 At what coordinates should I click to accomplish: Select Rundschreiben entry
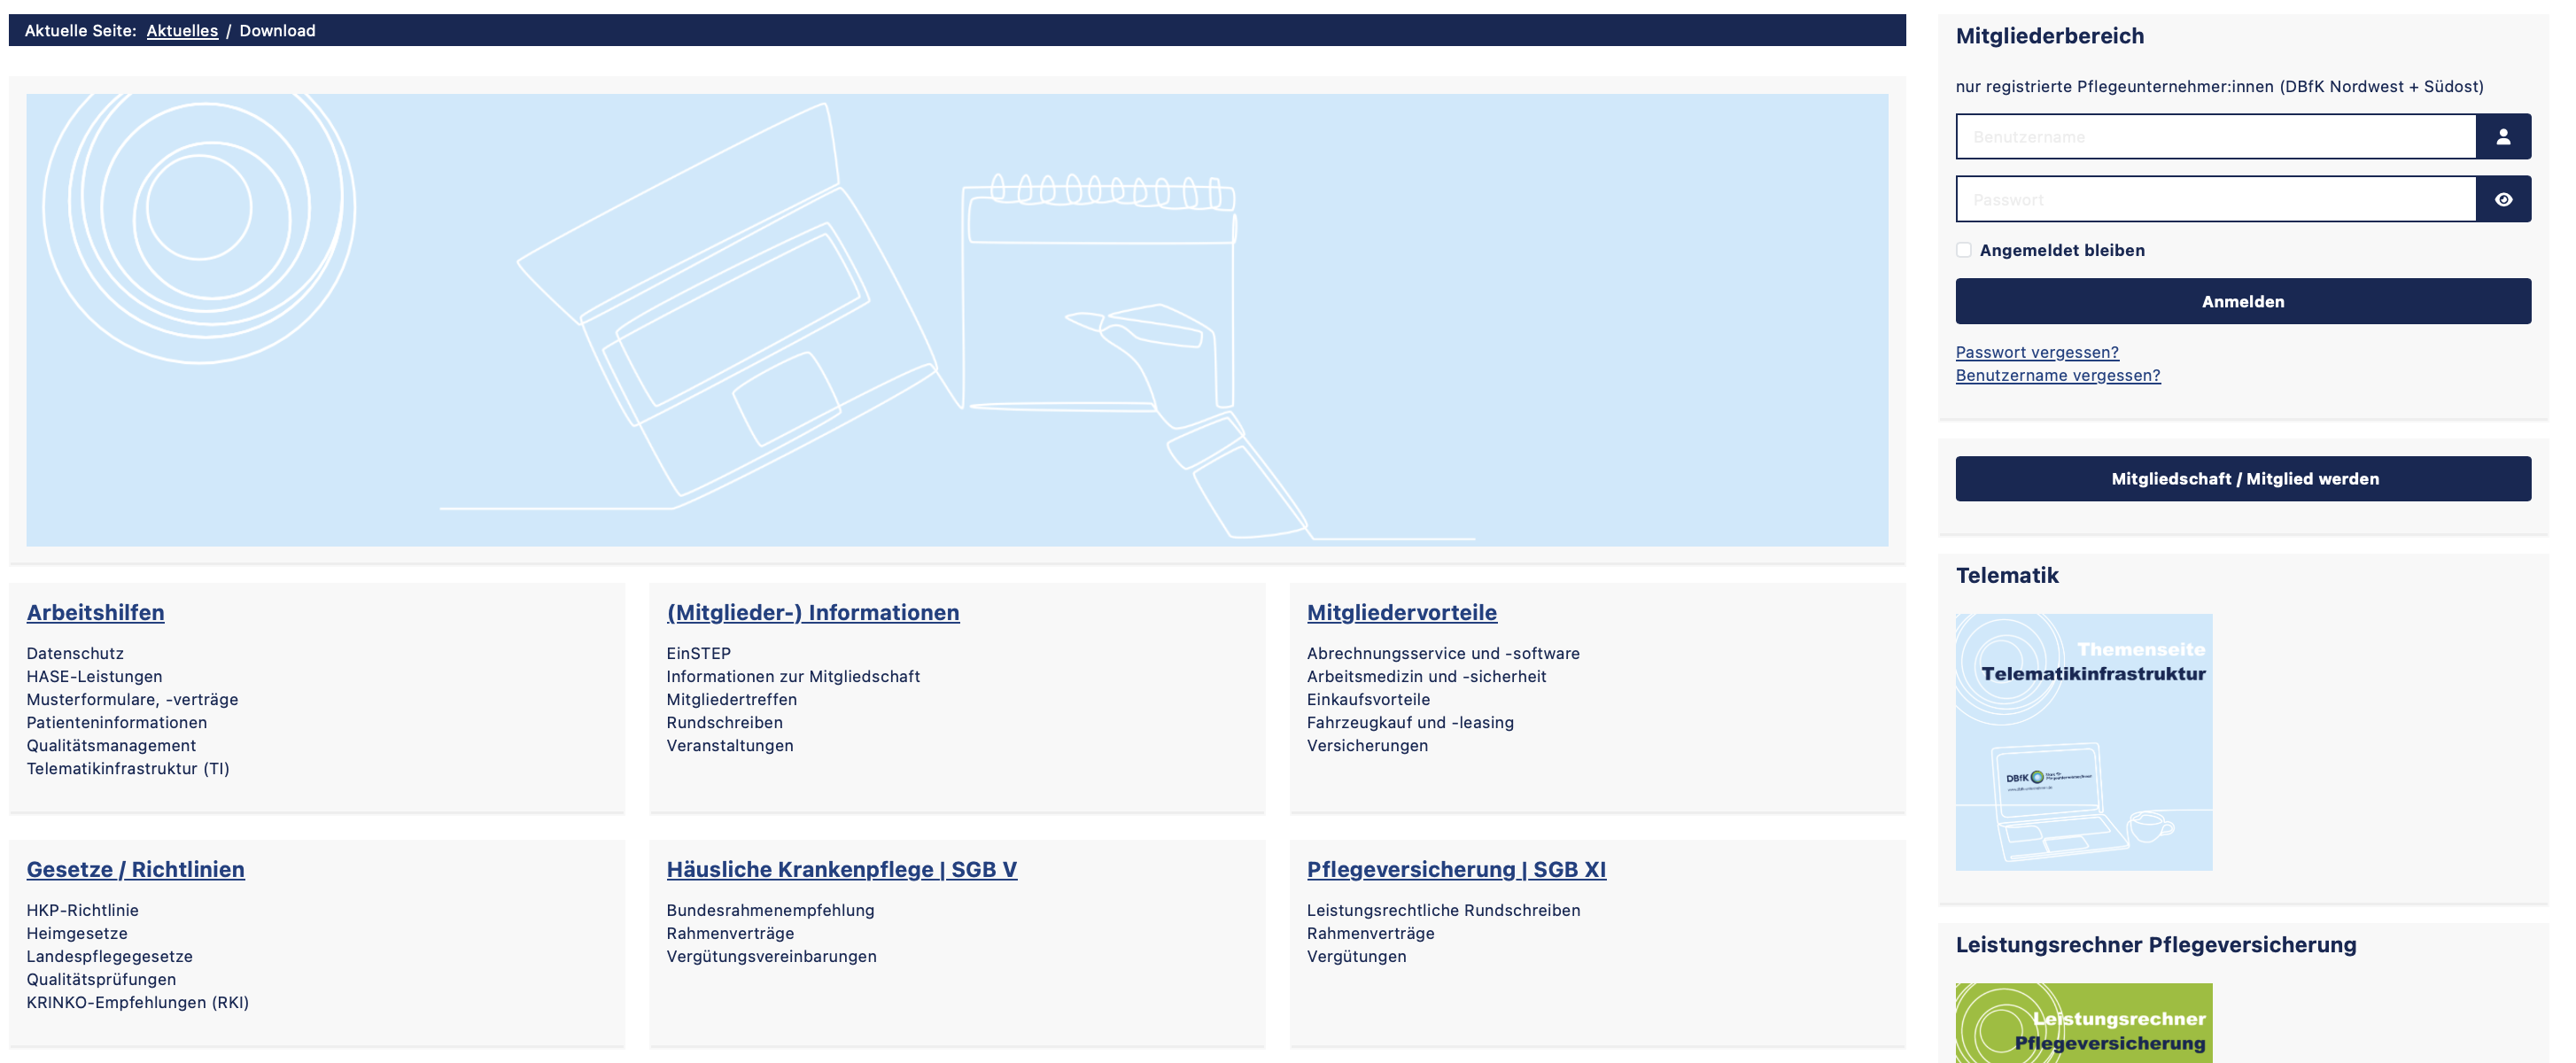pyautogui.click(x=725, y=722)
